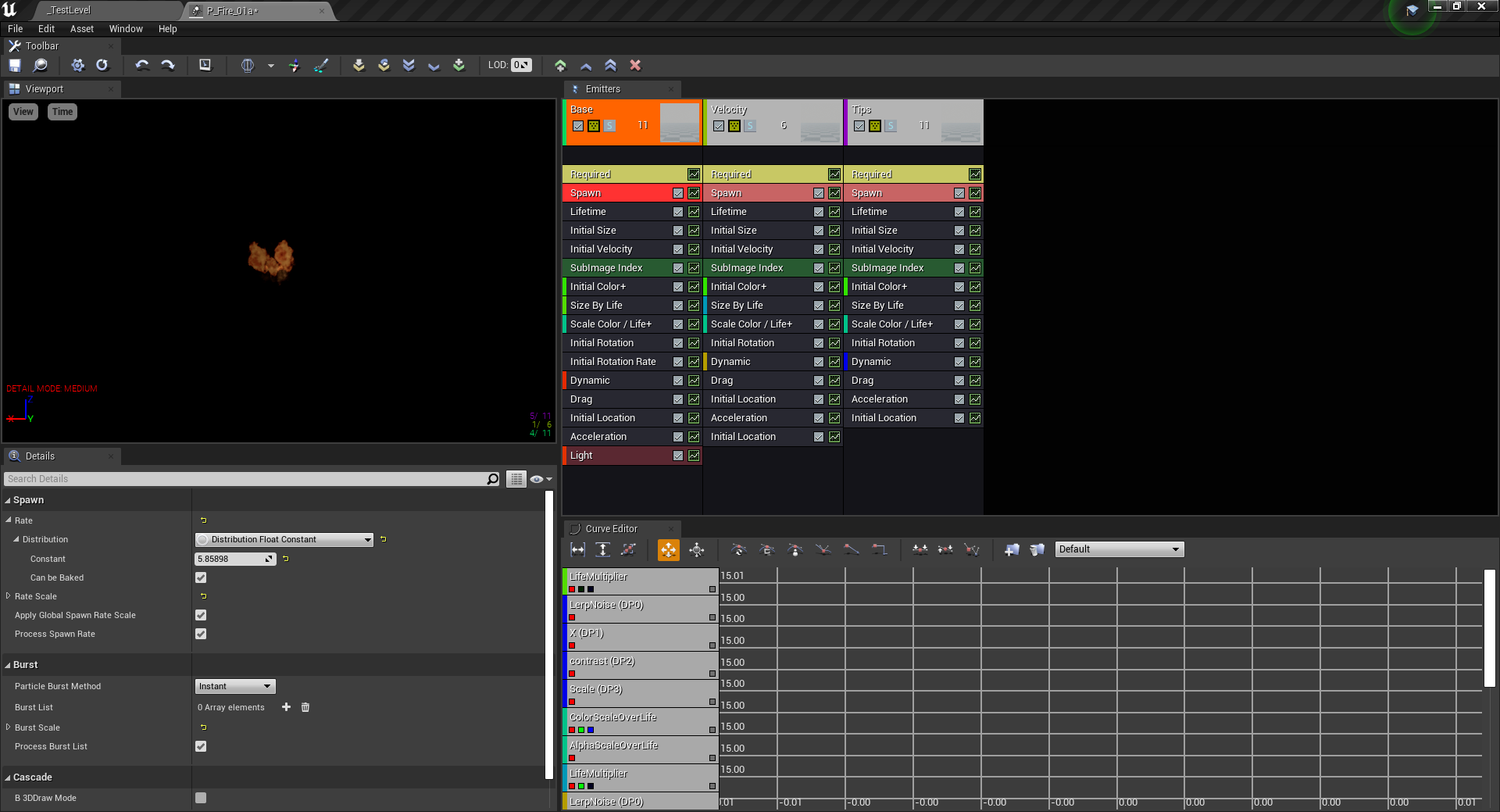Set curve tangents to Linear mode
The height and width of the screenshot is (812, 1500).
coord(849,550)
